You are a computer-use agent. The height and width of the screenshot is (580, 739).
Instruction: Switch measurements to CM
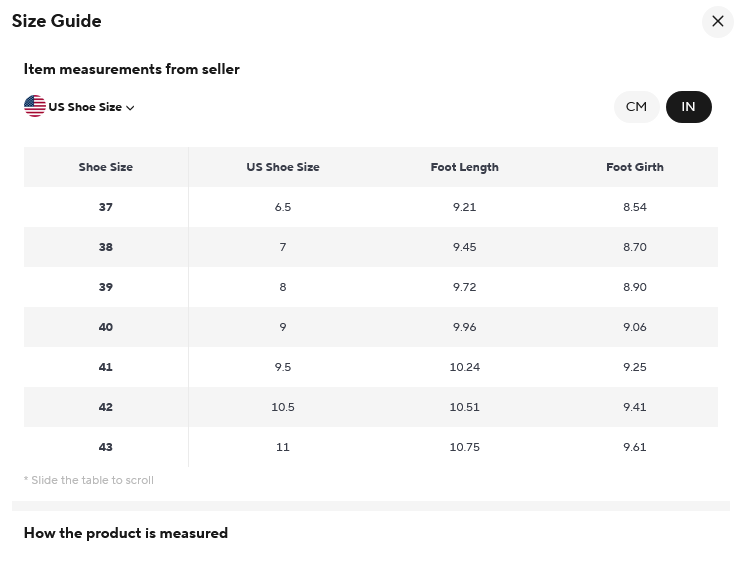click(636, 107)
